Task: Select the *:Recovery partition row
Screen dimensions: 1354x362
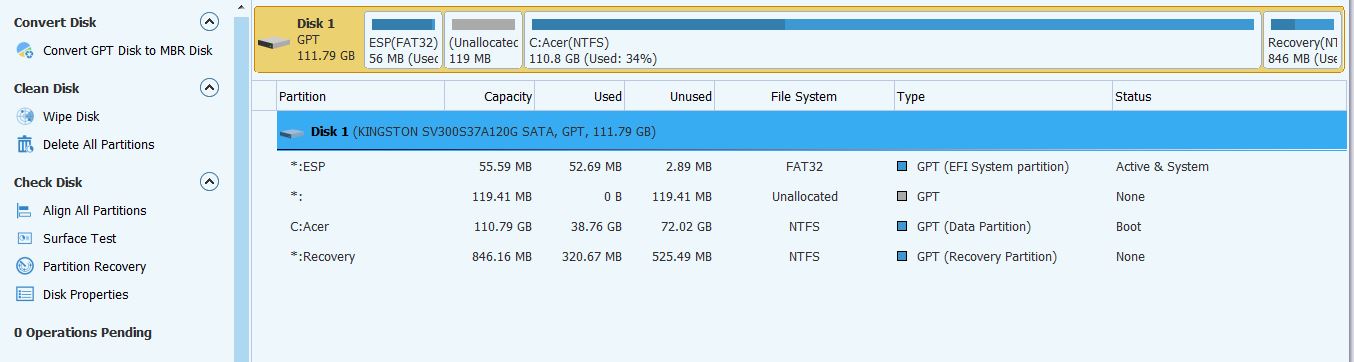Action: coord(811,257)
